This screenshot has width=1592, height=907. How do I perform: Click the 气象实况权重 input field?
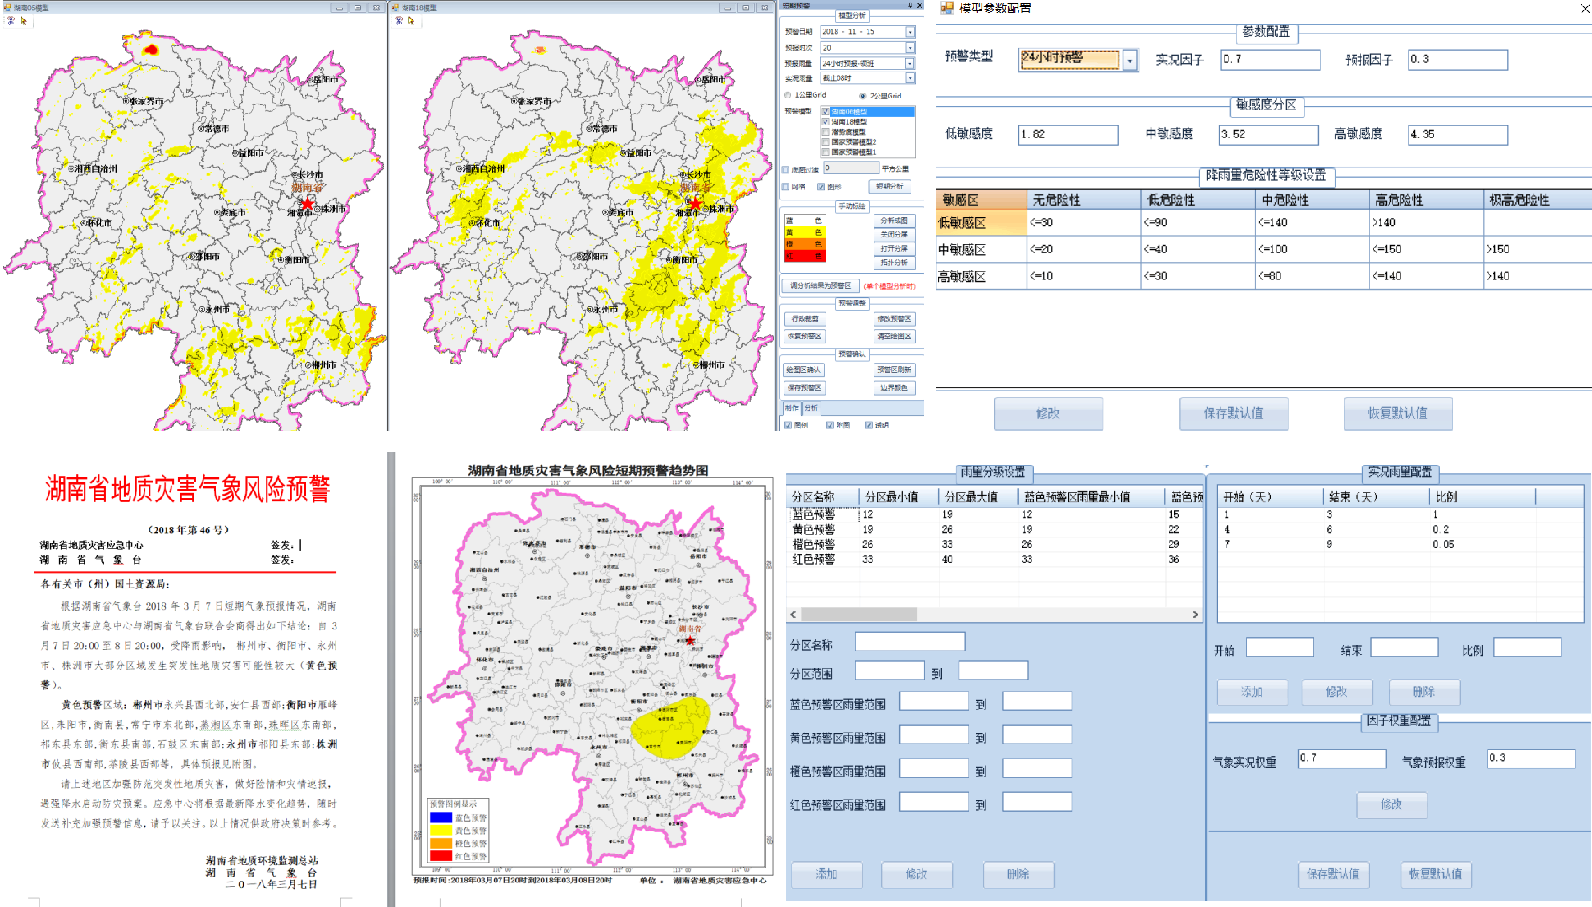point(1341,759)
